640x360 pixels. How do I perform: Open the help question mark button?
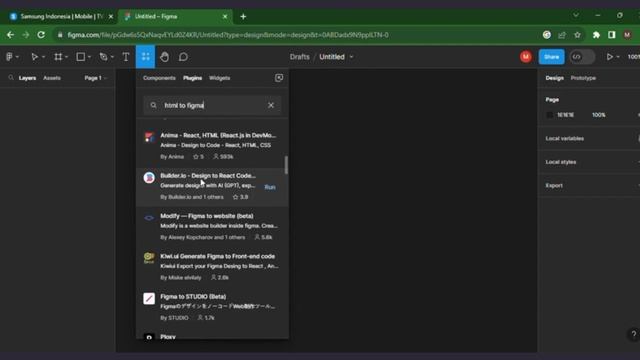click(633, 334)
